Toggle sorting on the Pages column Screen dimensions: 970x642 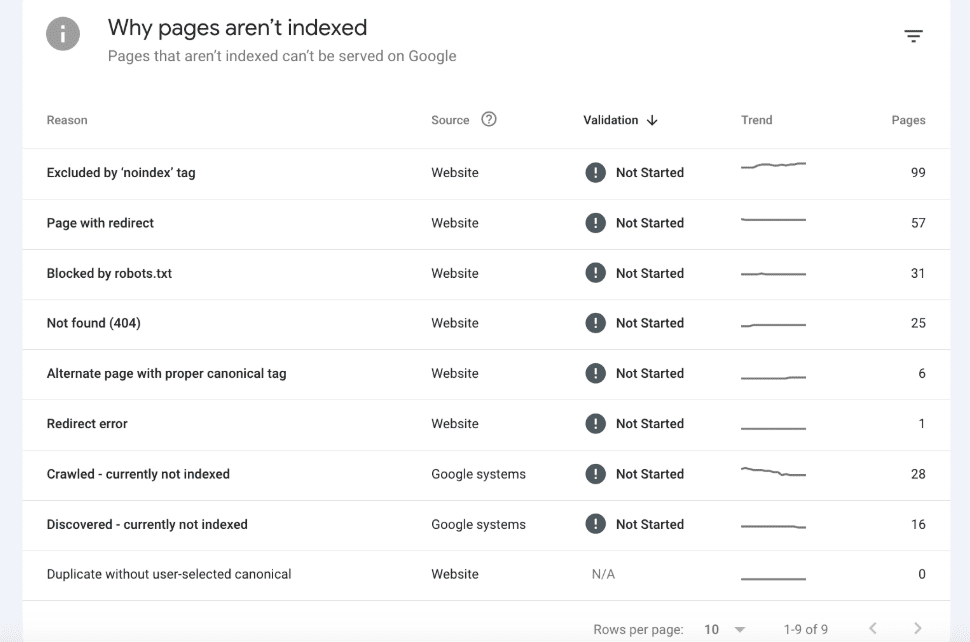[x=907, y=120]
